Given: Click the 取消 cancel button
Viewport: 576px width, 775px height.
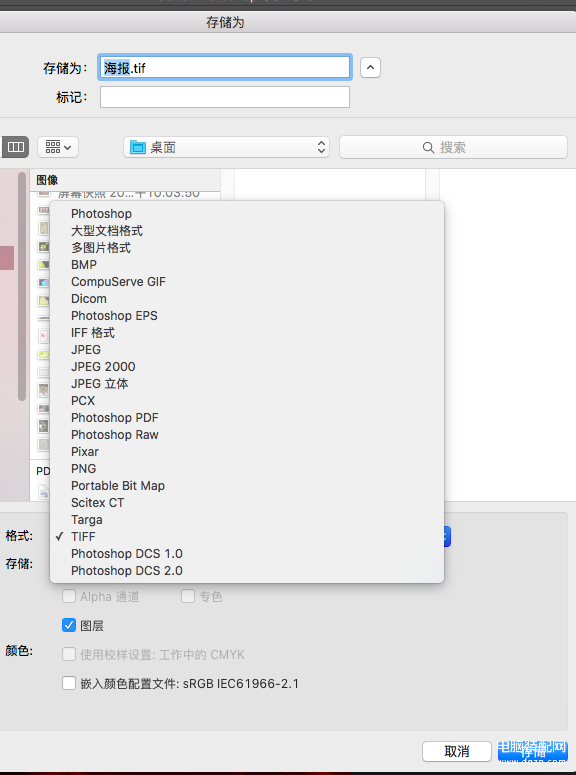Looking at the screenshot, I should 457,751.
